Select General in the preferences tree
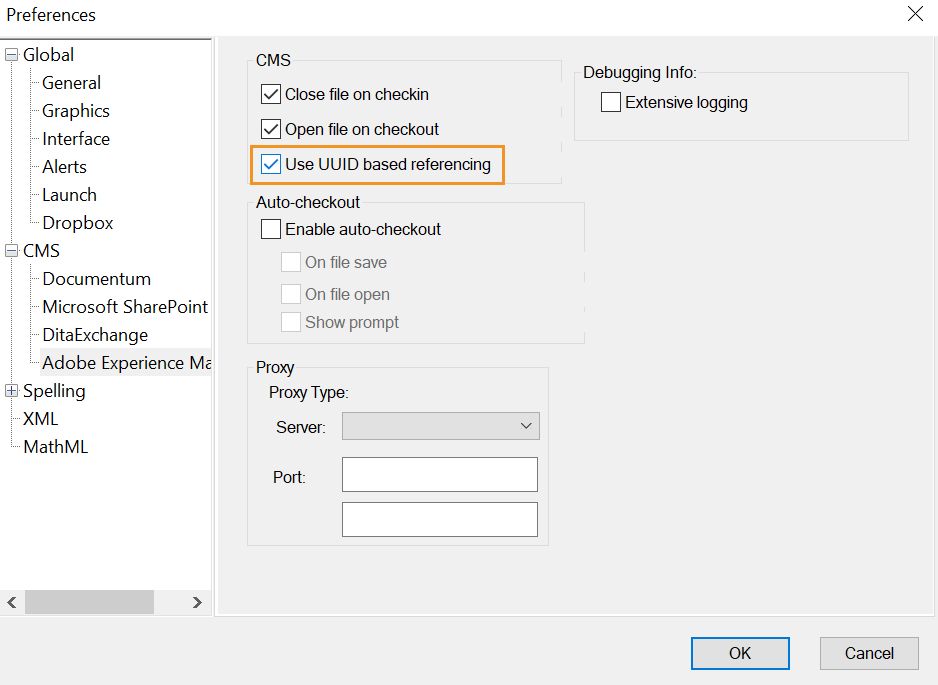Image resolution: width=938 pixels, height=685 pixels. pyautogui.click(x=71, y=83)
